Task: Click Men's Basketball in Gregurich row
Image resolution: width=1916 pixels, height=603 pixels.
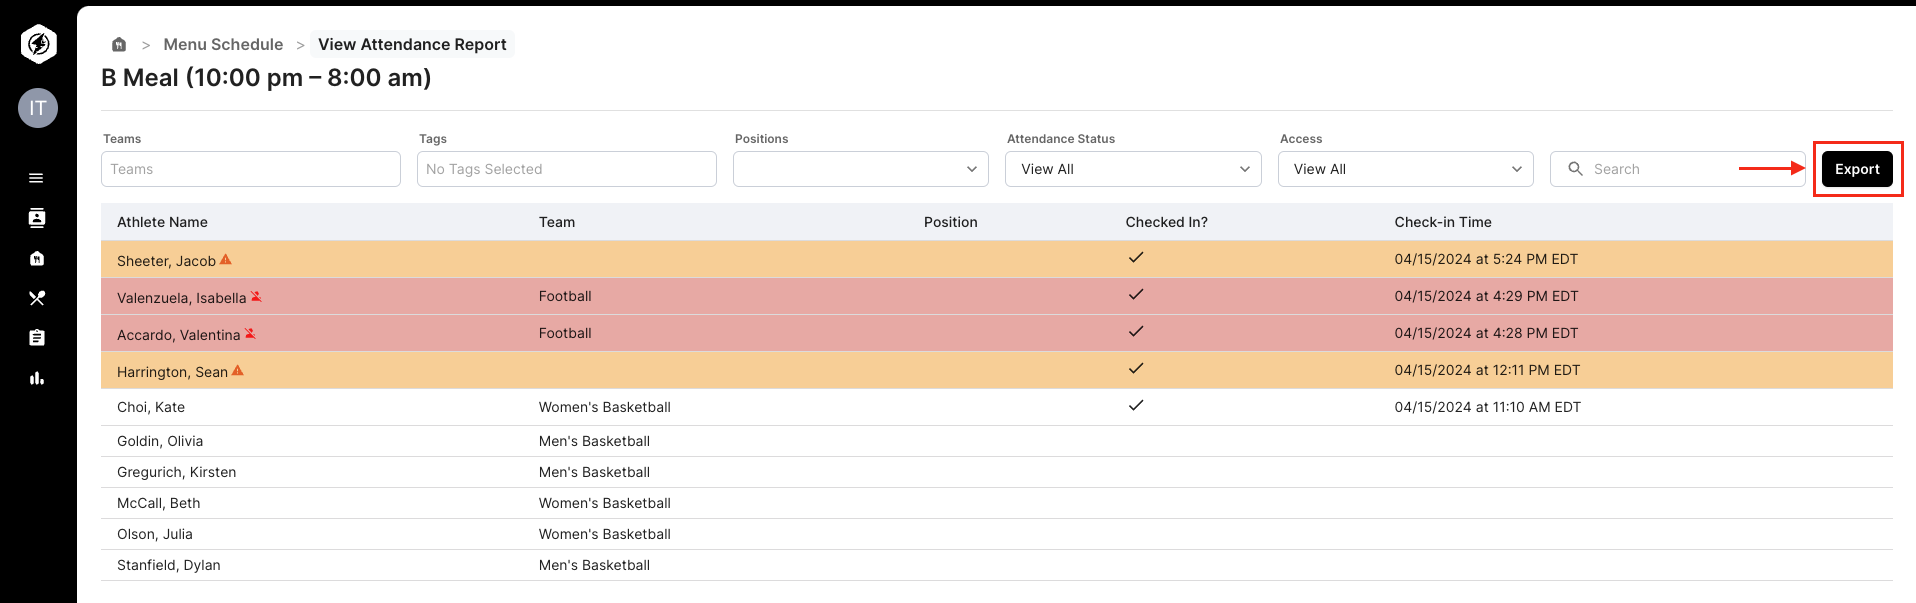Action: coord(594,472)
